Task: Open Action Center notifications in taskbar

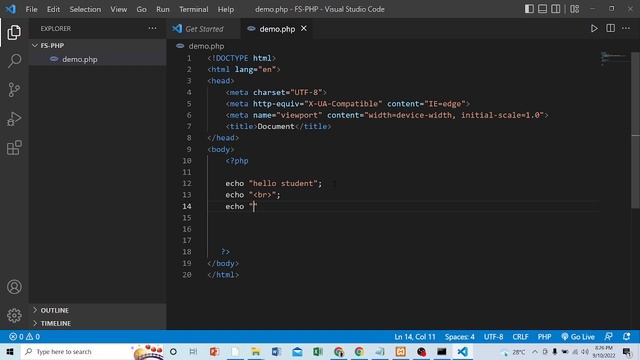Action: point(627,351)
